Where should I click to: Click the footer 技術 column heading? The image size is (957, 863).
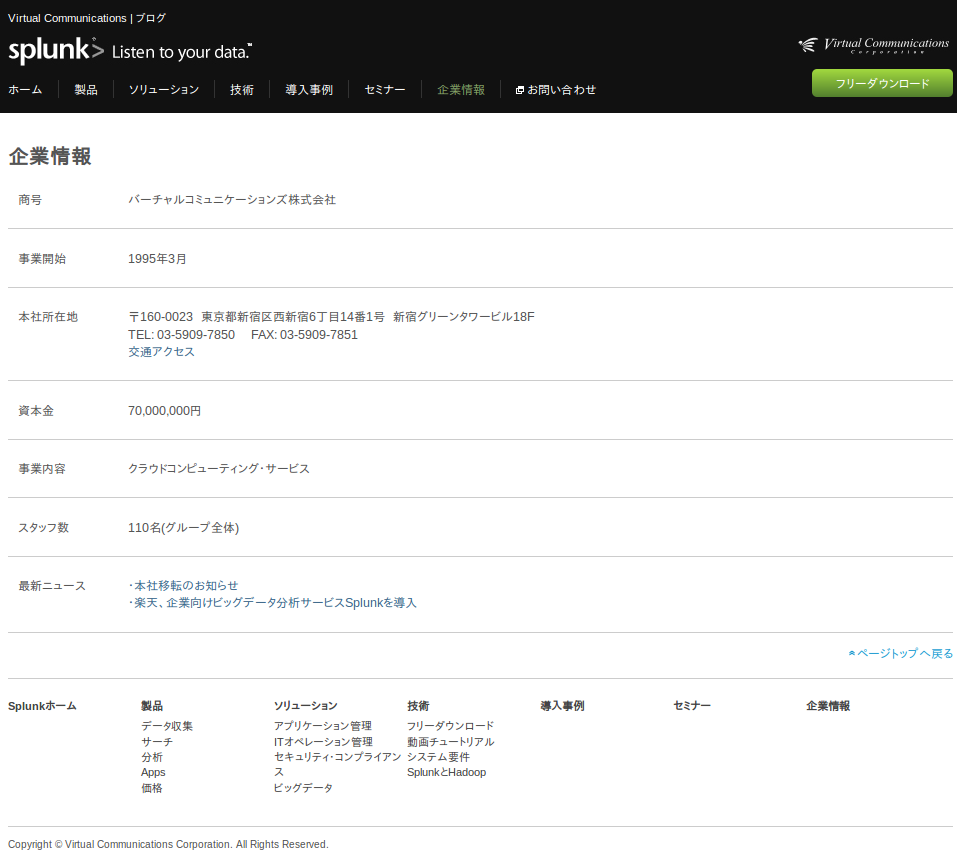click(418, 706)
